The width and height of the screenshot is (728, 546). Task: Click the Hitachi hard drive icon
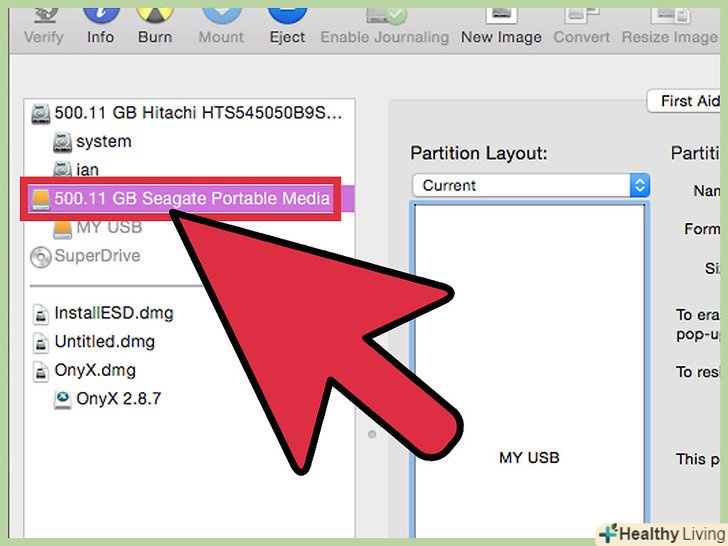[40, 114]
